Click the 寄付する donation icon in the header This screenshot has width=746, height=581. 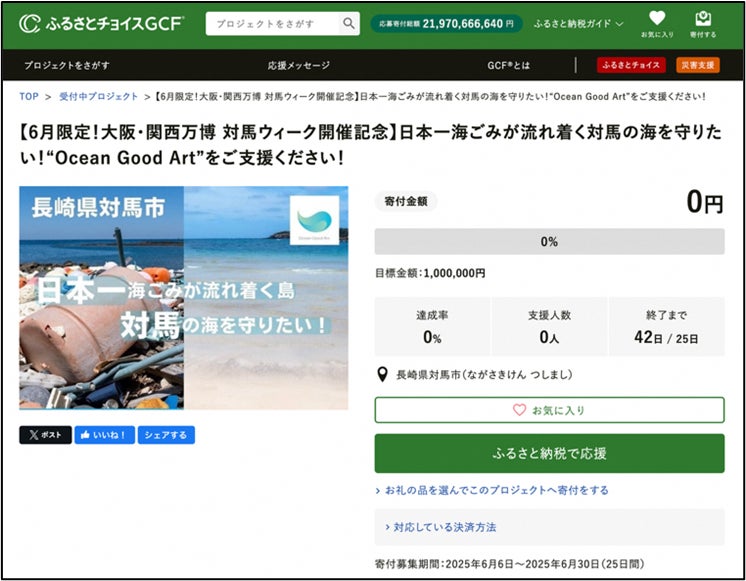click(x=703, y=24)
